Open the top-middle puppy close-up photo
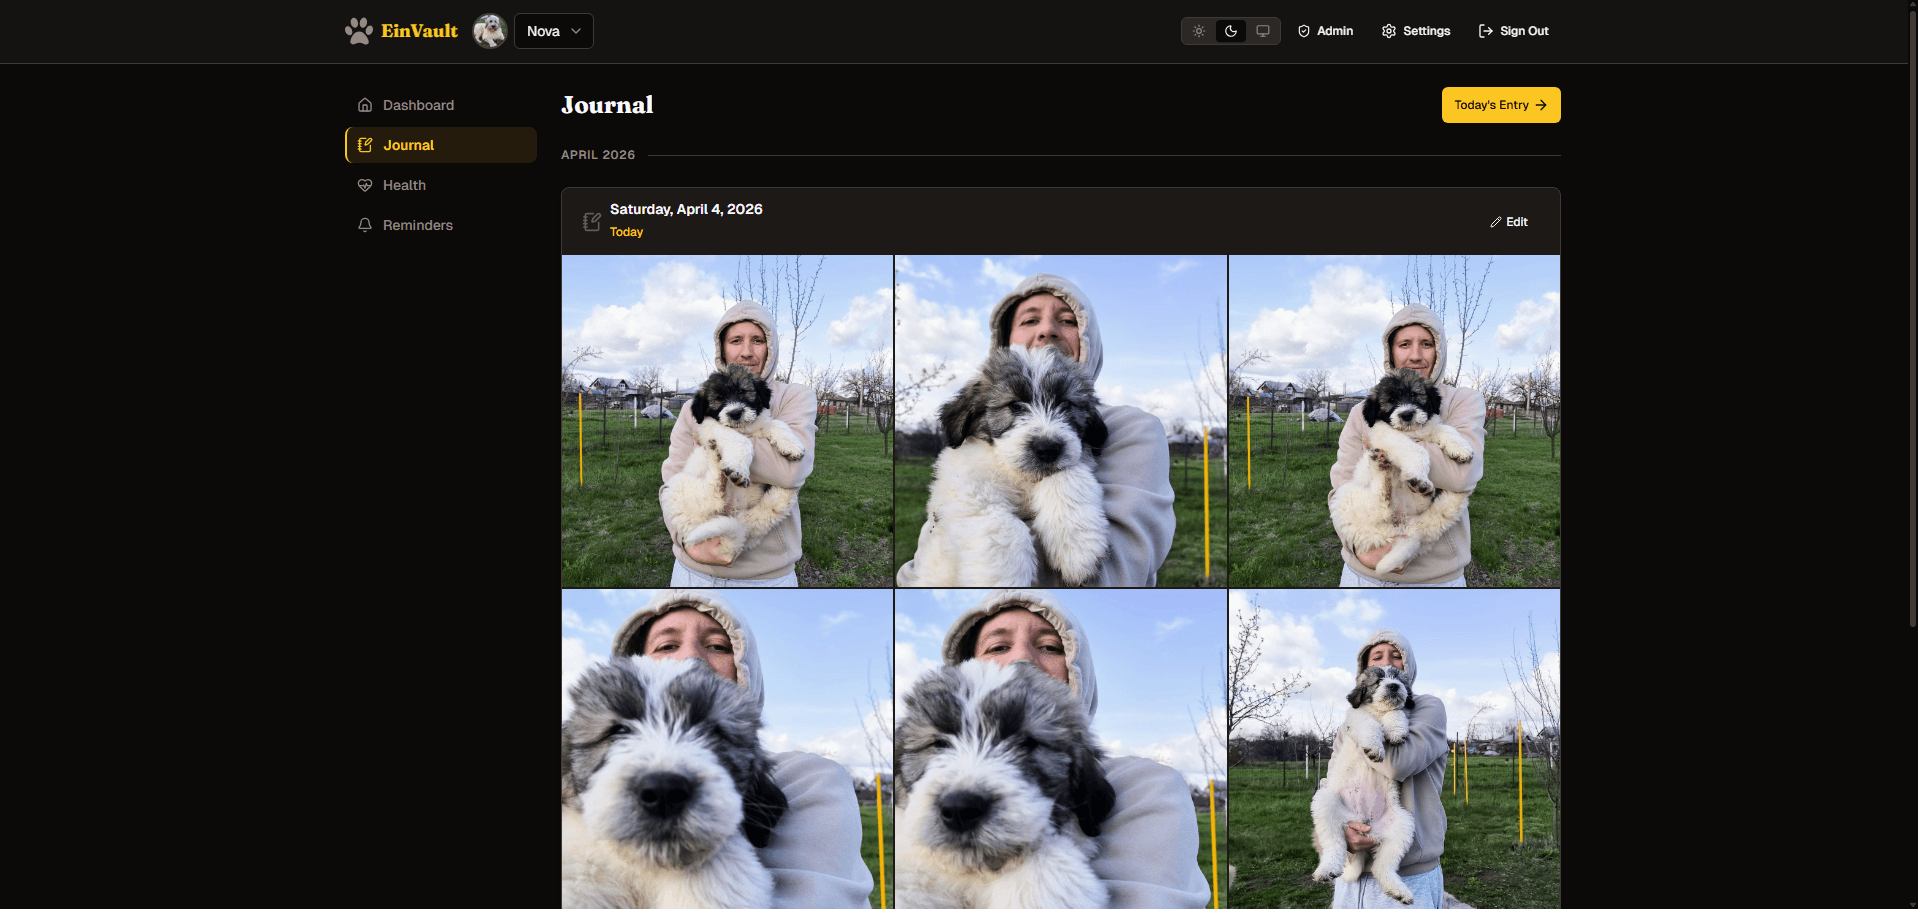 point(1060,421)
